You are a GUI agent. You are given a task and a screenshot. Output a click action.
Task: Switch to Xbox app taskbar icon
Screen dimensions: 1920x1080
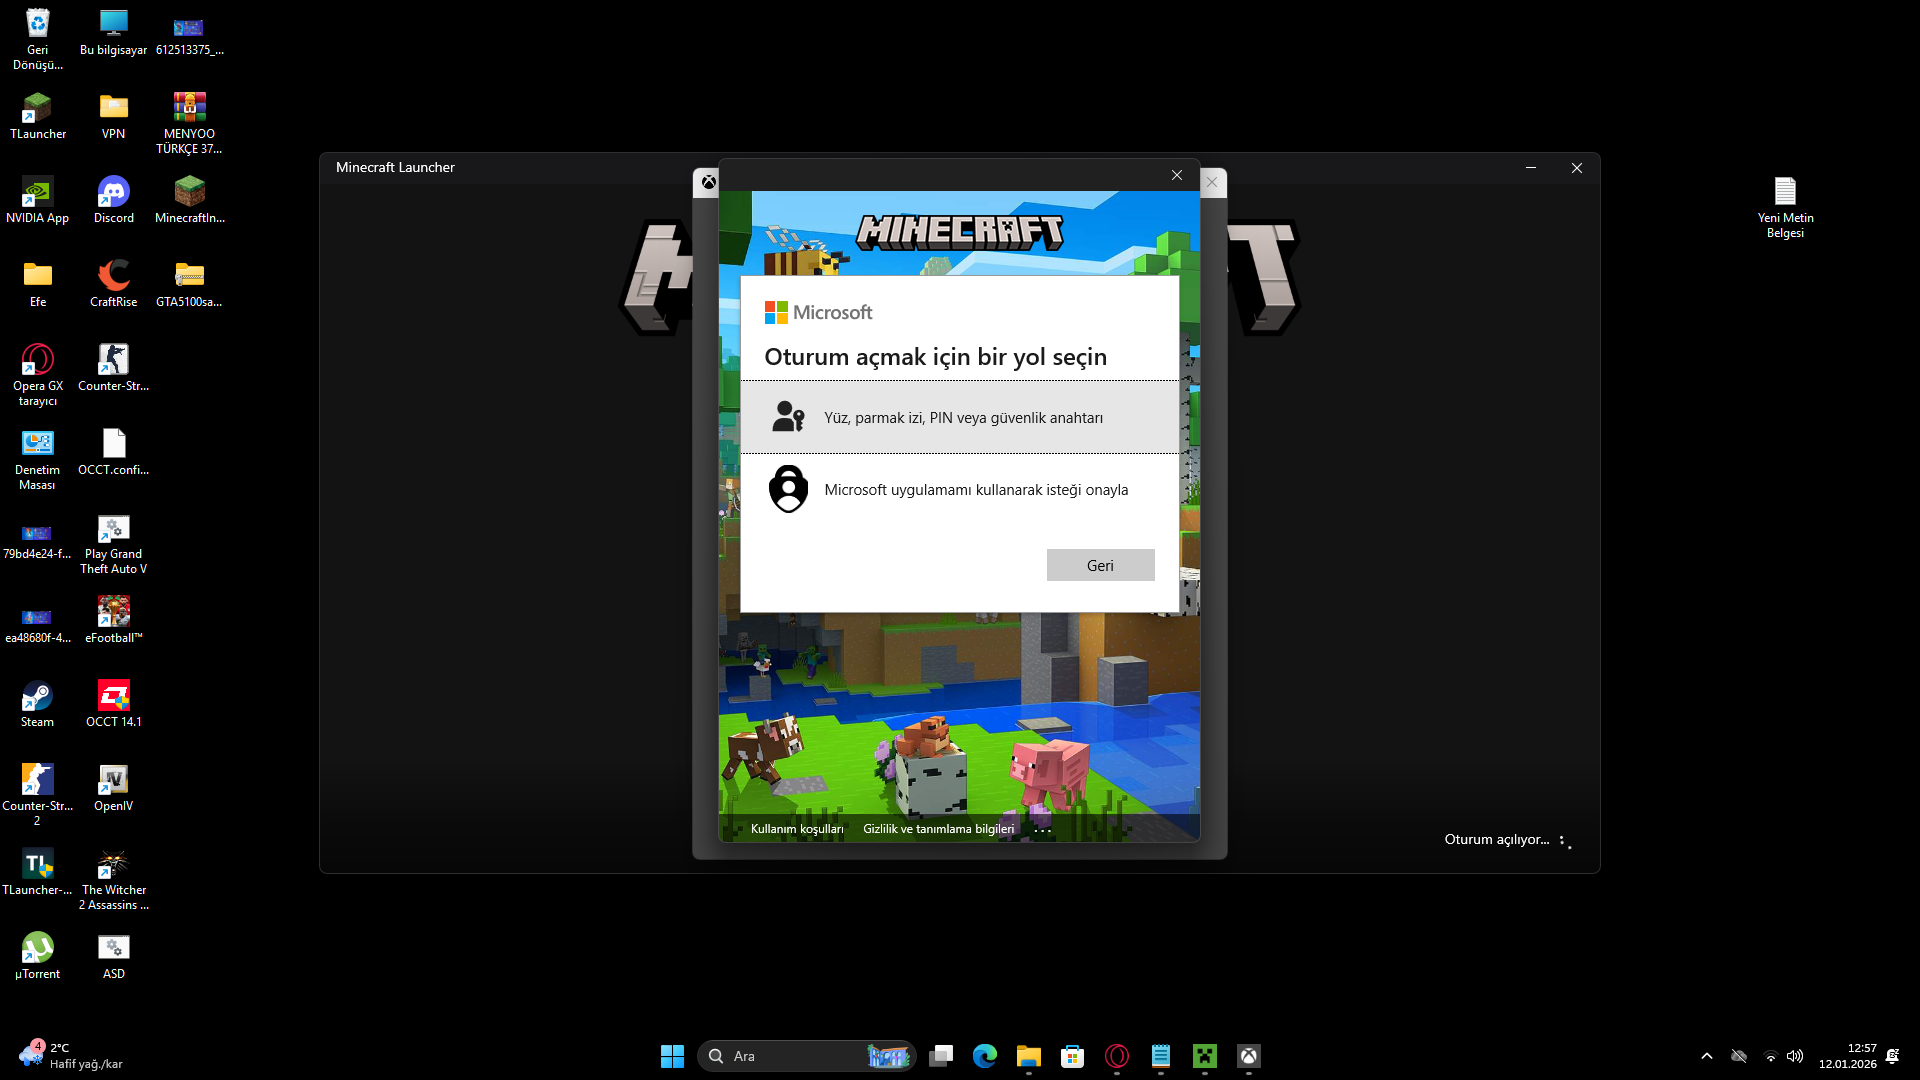[1249, 1056]
